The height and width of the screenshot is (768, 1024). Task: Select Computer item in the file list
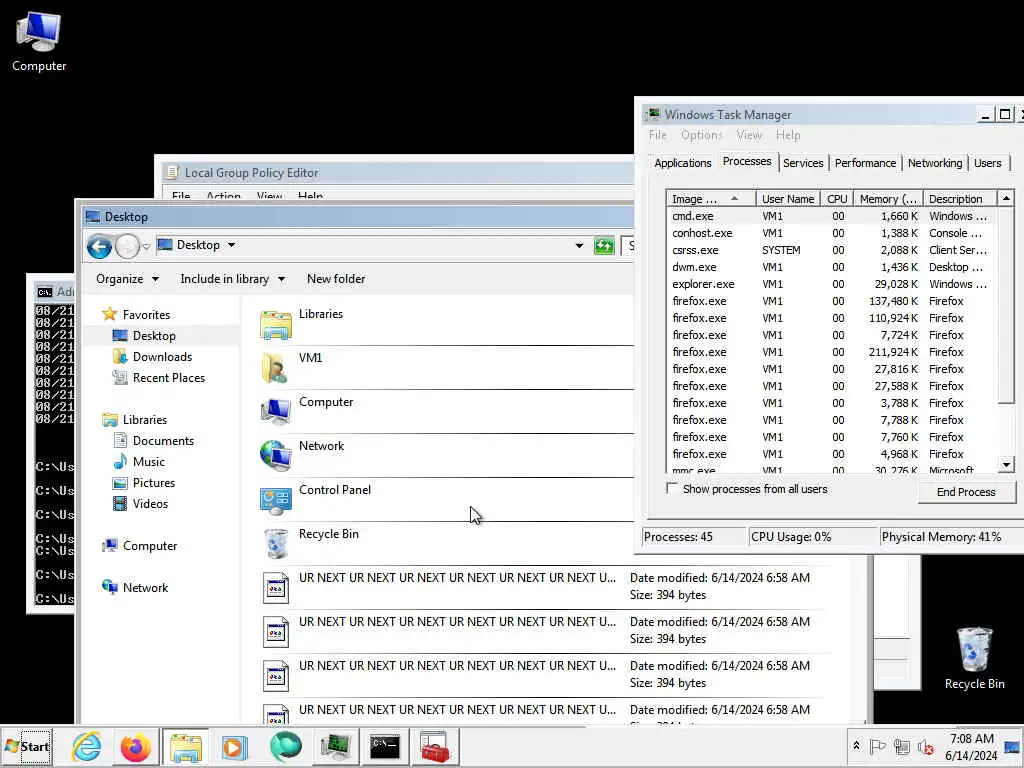445,411
